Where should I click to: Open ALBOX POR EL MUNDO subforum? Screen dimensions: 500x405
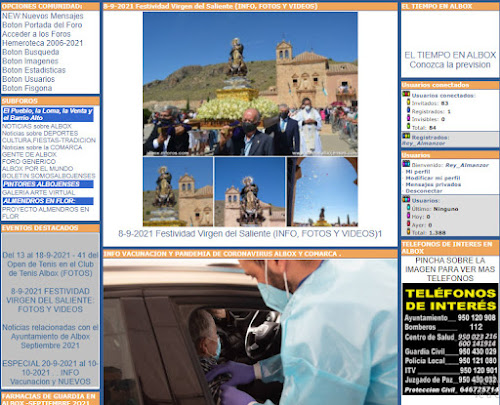[38, 169]
